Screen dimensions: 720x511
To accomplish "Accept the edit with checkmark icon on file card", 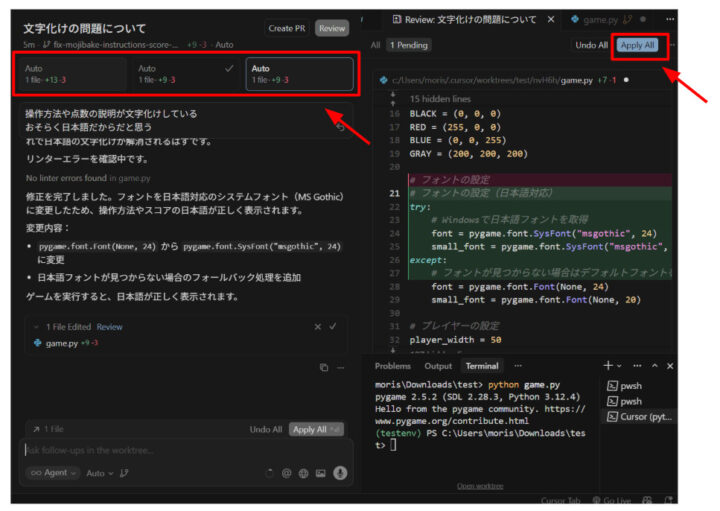I will (x=333, y=326).
